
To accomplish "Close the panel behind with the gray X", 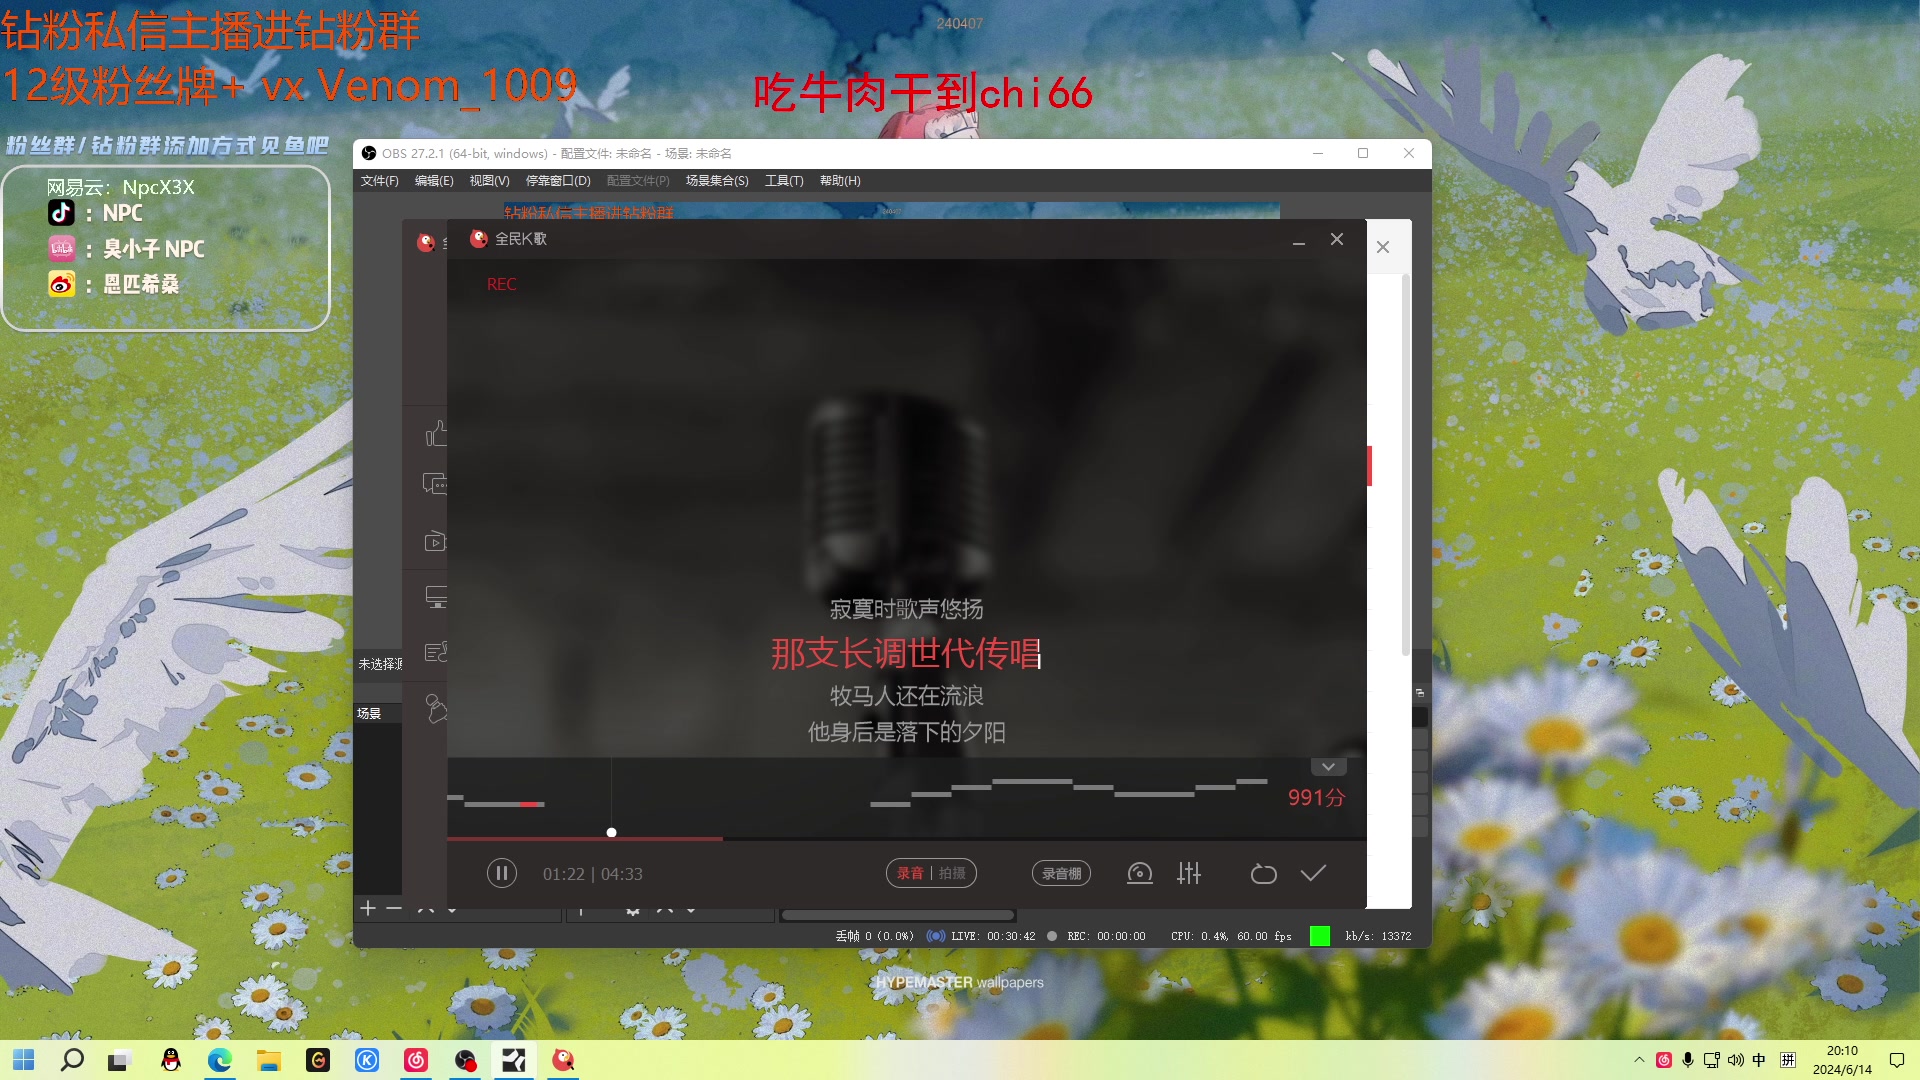I will tap(1383, 247).
